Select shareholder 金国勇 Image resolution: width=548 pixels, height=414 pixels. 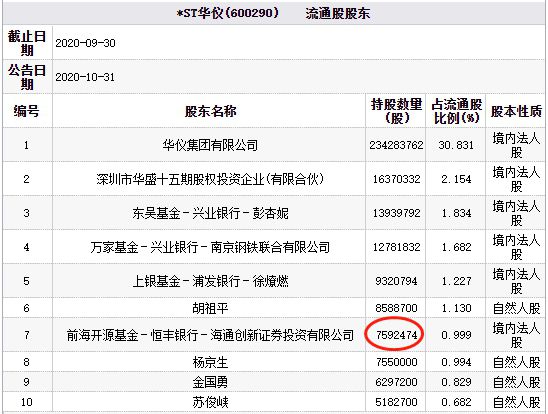coord(210,382)
